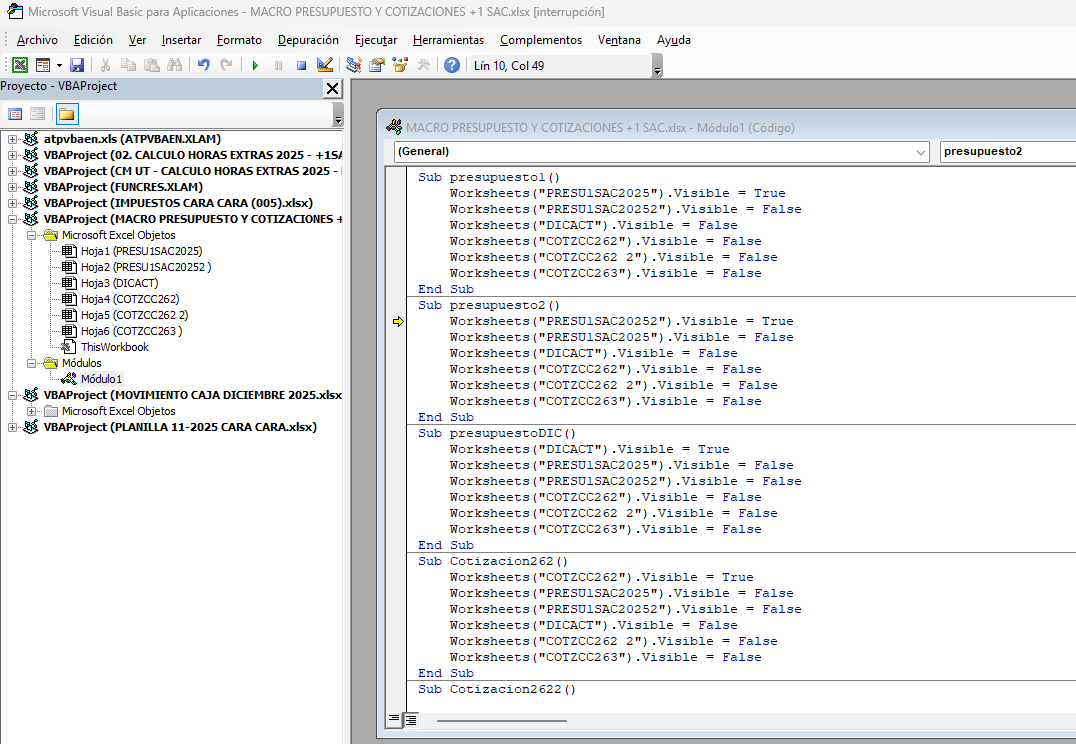
Task: Open the Properties Window icon
Action: pos(377,65)
